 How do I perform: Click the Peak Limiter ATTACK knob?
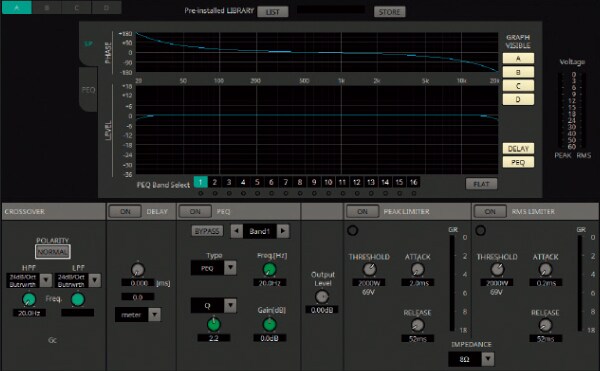(x=417, y=269)
